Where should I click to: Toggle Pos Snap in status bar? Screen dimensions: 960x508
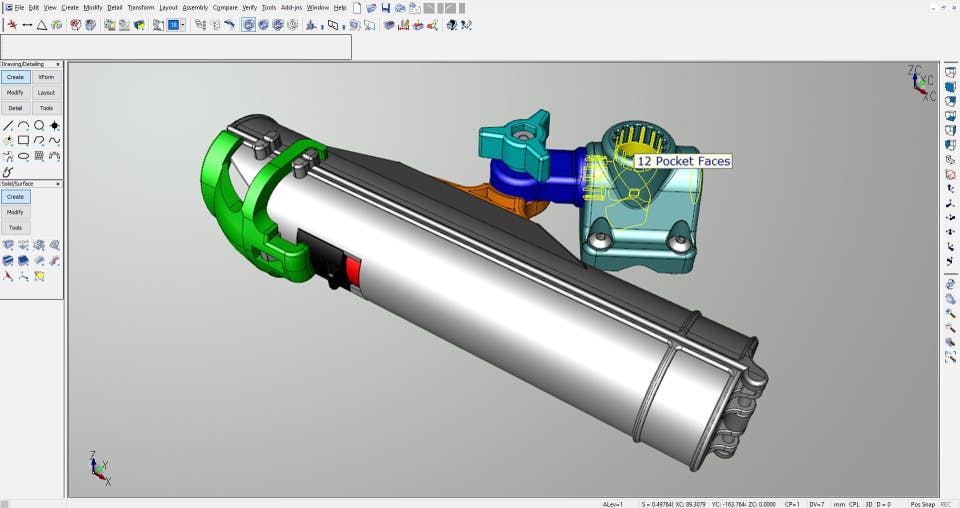coord(923,504)
